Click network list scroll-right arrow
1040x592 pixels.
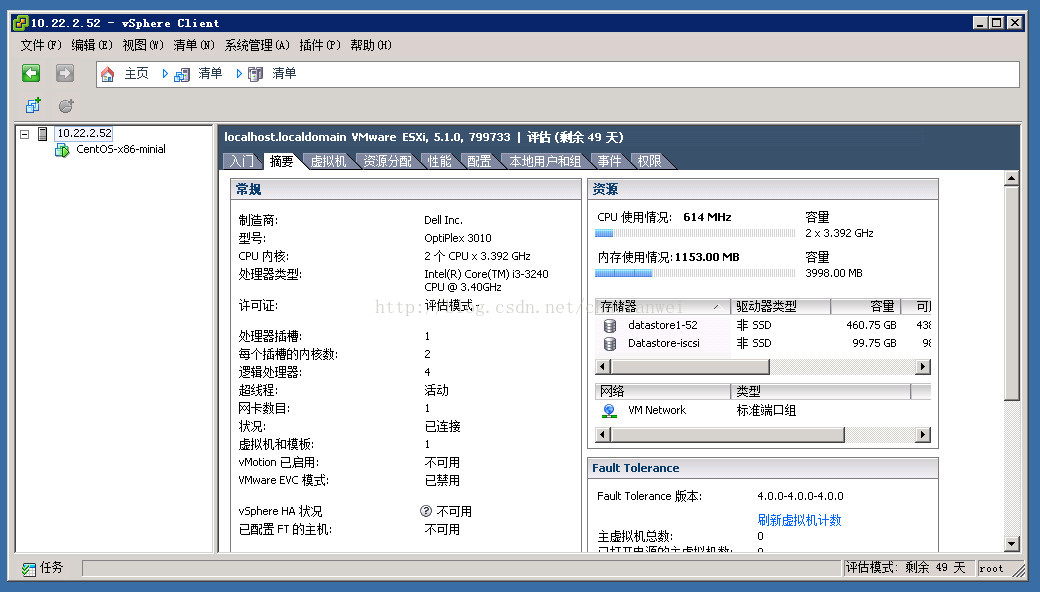tap(923, 435)
